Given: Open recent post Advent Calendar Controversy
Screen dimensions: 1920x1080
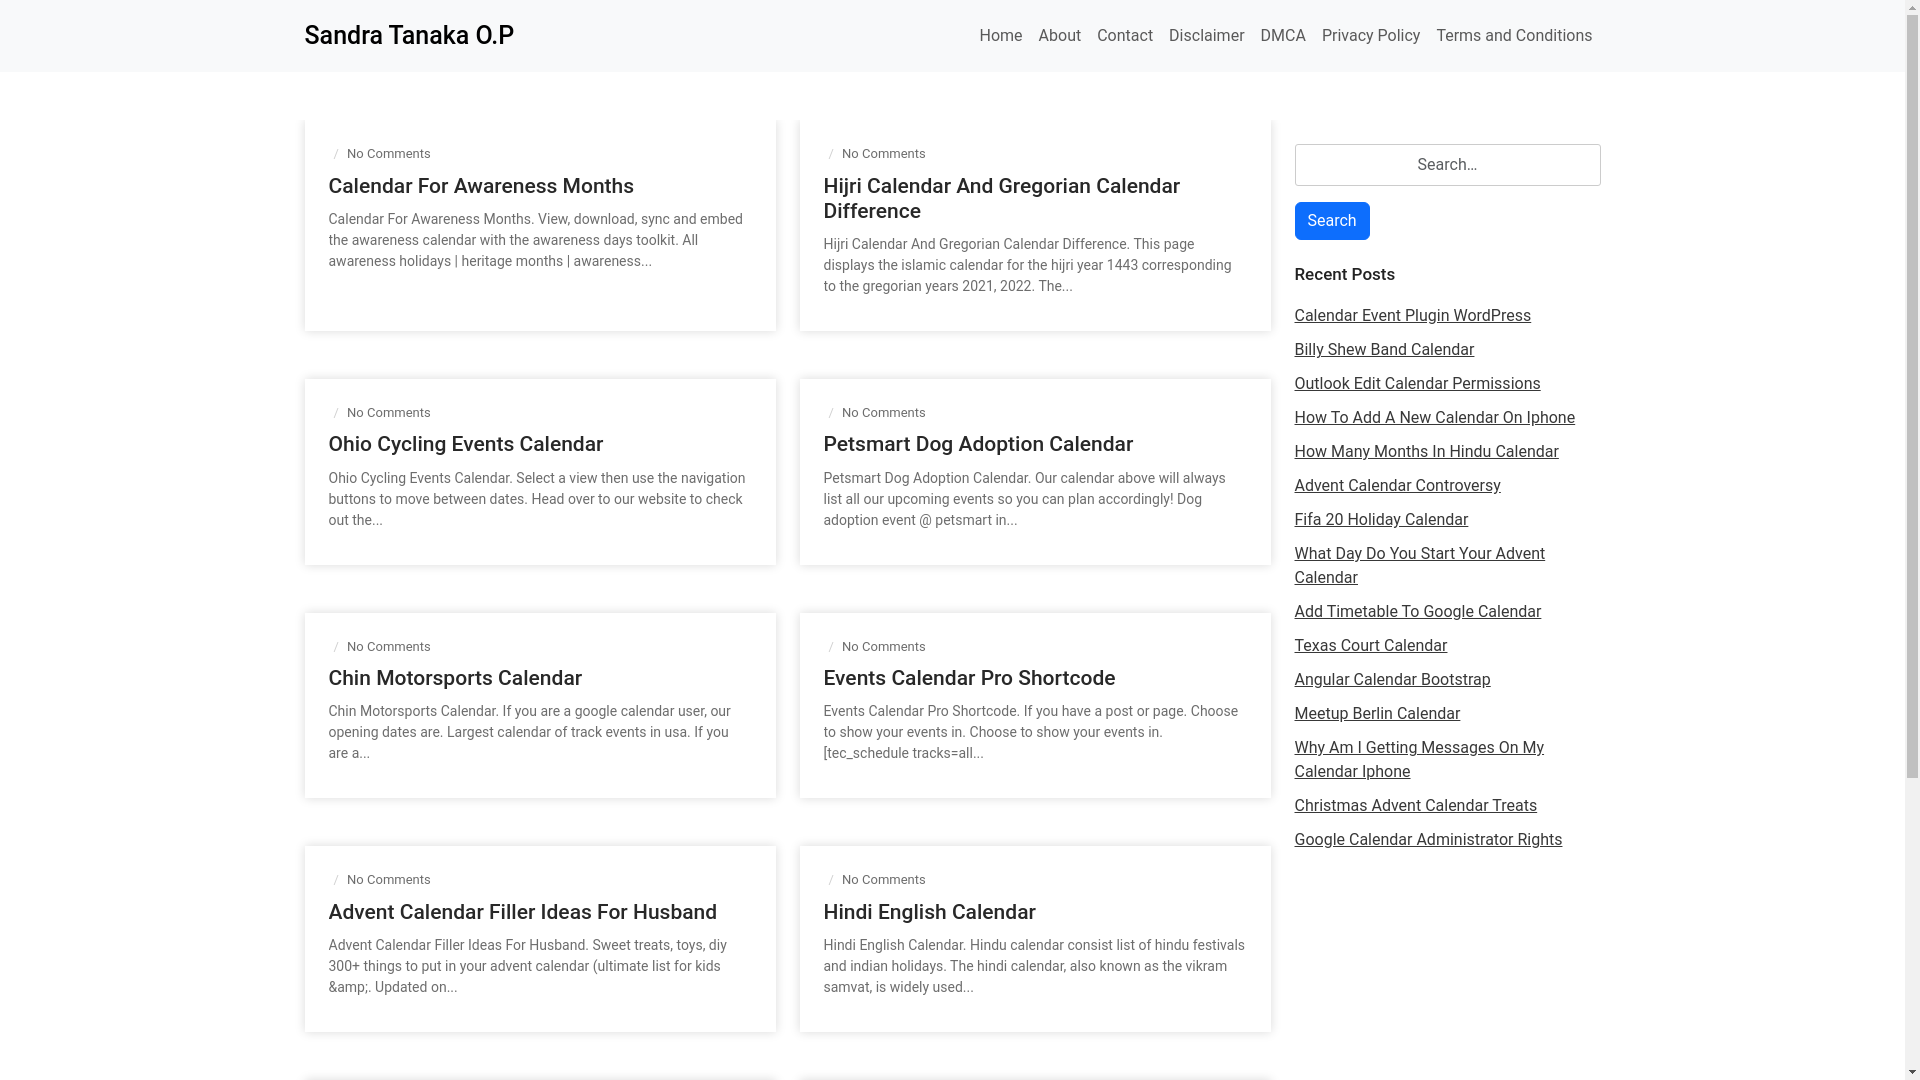Looking at the screenshot, I should pos(1396,486).
